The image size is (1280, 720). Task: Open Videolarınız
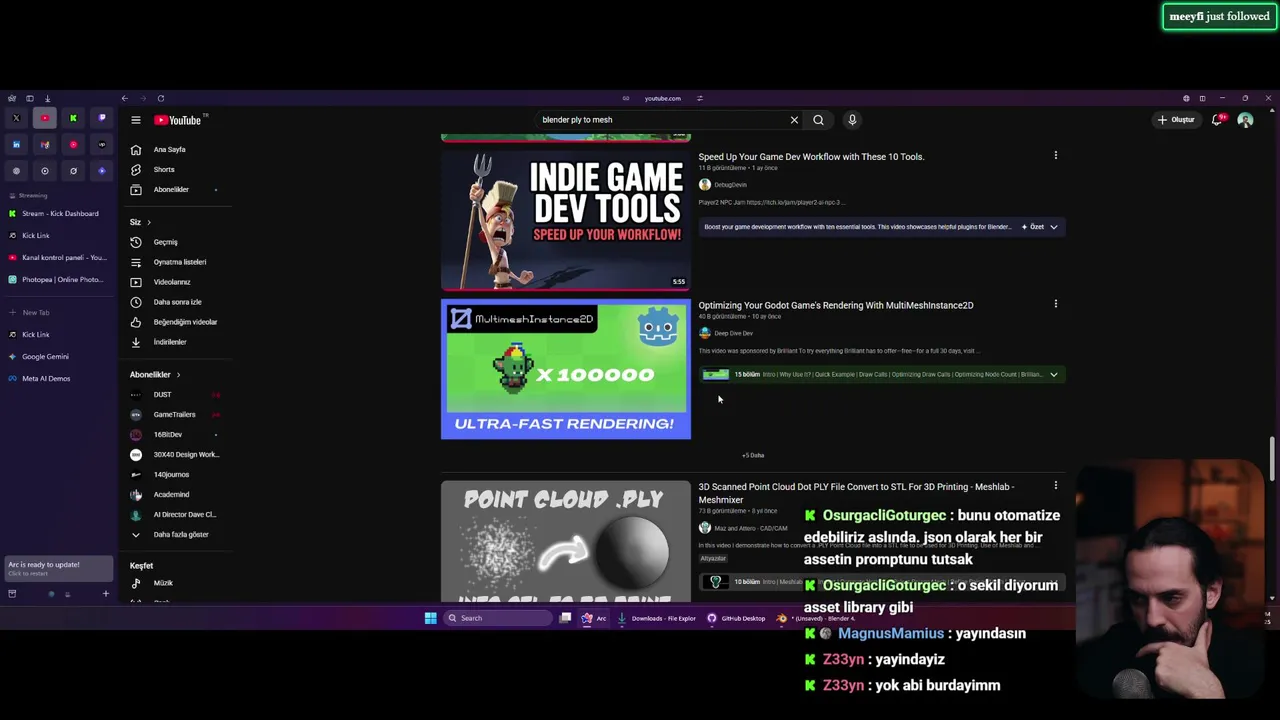point(174,282)
